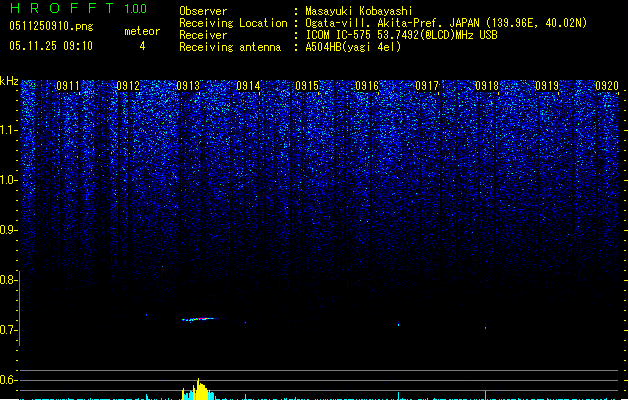Click the meteor count value 4
The image size is (629, 400).
[x=142, y=46]
